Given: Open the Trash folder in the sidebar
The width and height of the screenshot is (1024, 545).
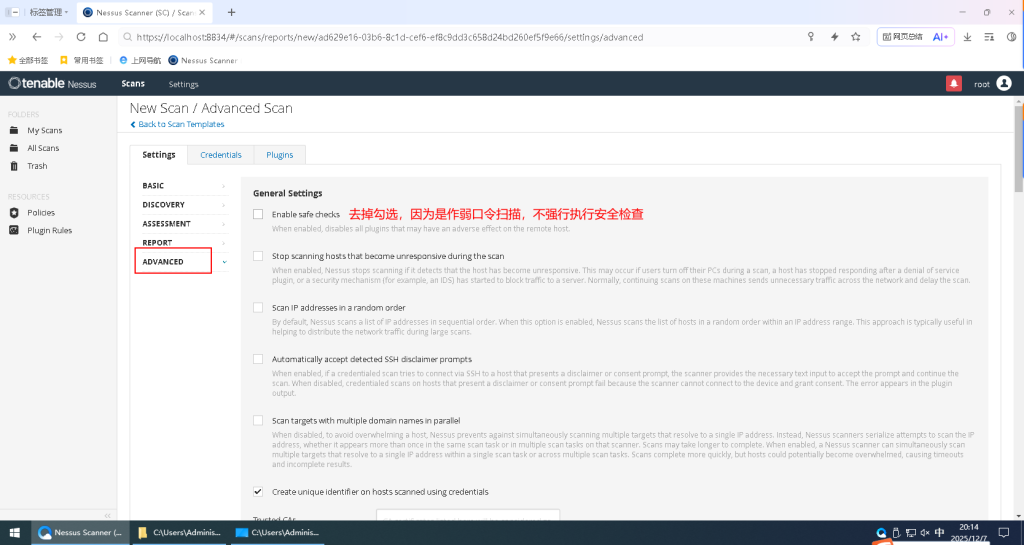Looking at the screenshot, I should [37, 166].
